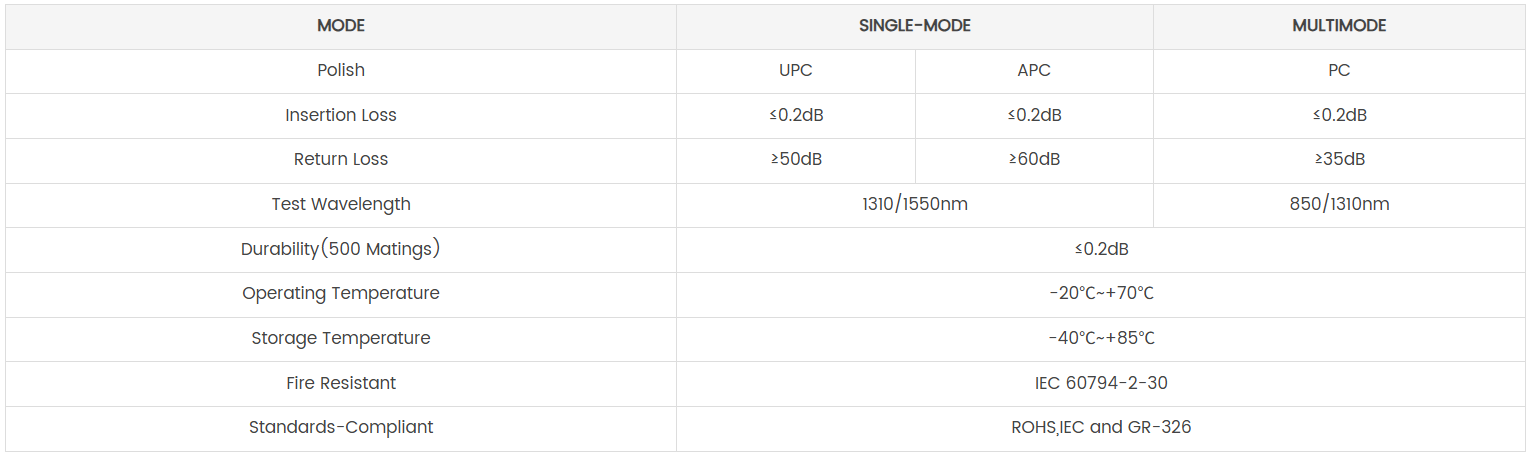Select the 1310/1550nm wavelength cell
Screen dimensions: 1533x457
(x=914, y=205)
